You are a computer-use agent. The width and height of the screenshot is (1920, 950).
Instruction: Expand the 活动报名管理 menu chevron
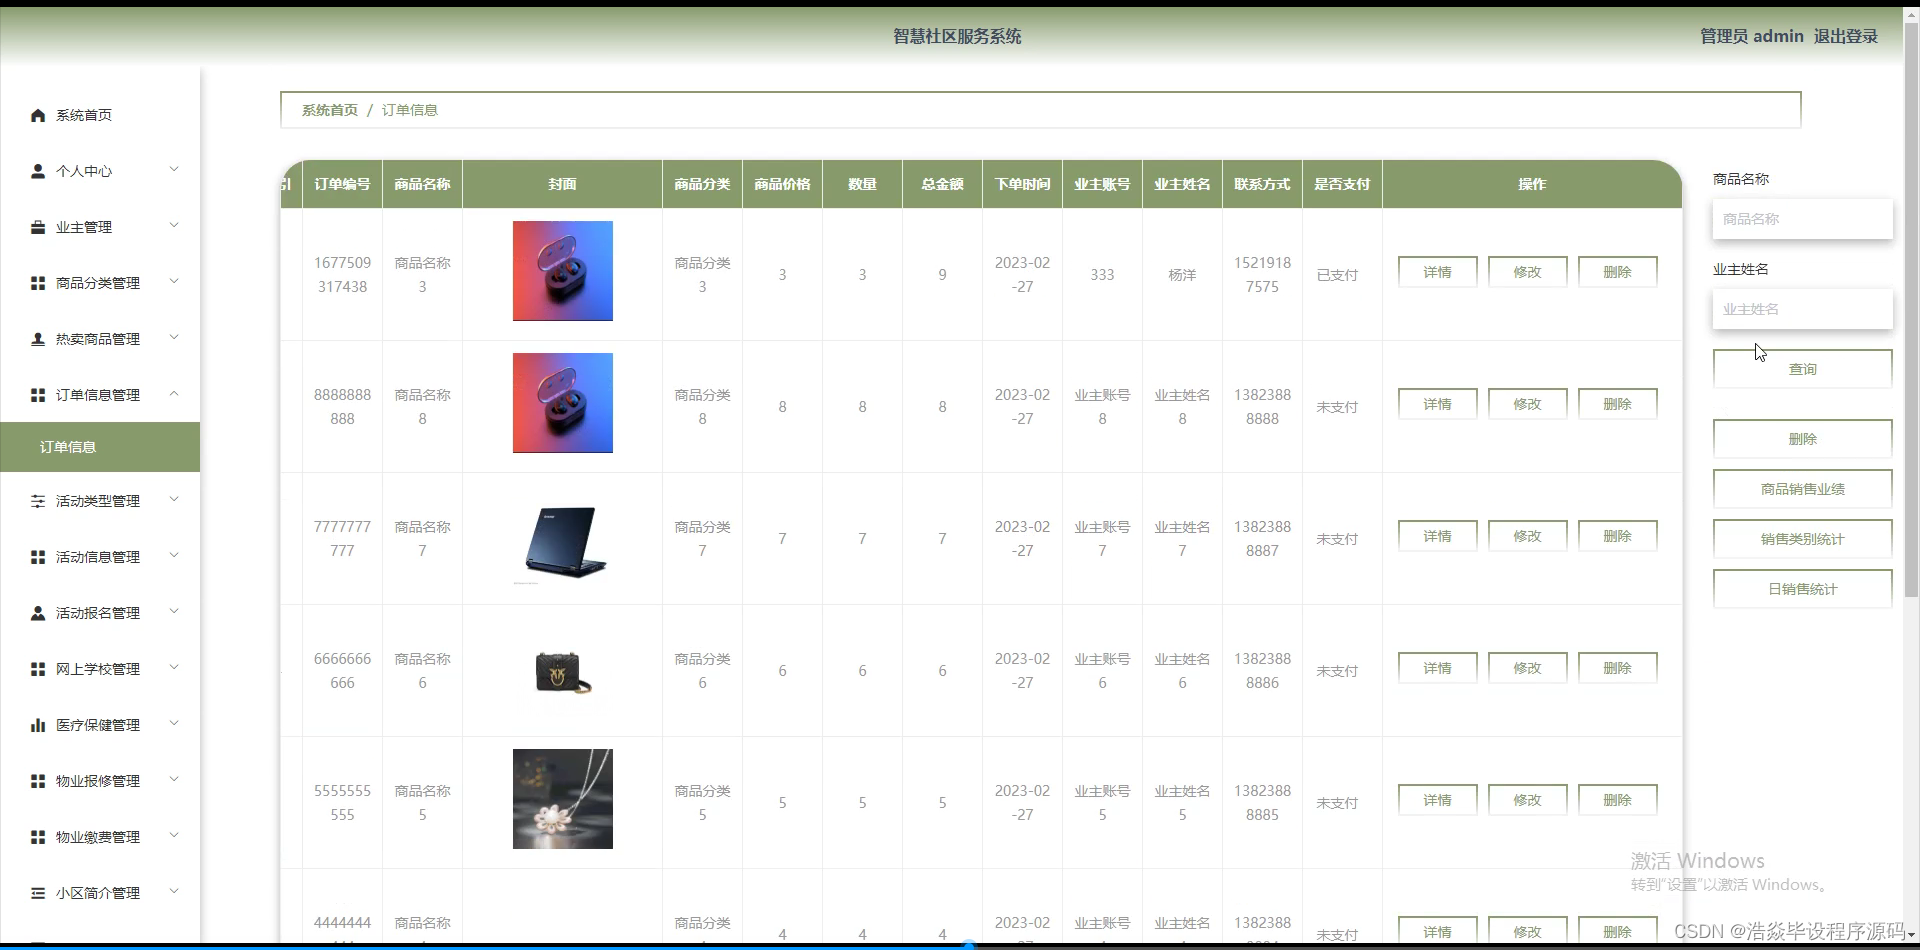[174, 611]
